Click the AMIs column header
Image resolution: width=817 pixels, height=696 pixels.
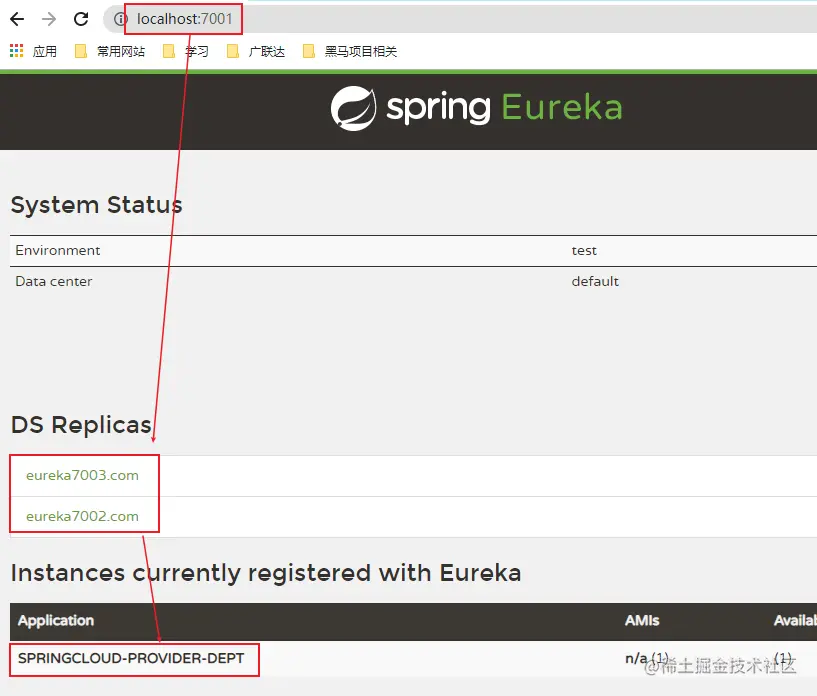click(642, 620)
